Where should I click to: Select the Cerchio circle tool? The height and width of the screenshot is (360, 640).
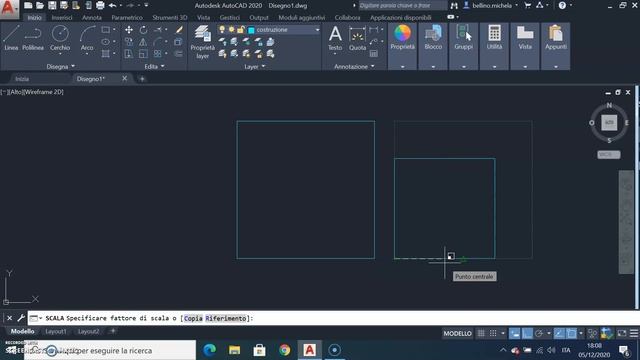coord(60,38)
